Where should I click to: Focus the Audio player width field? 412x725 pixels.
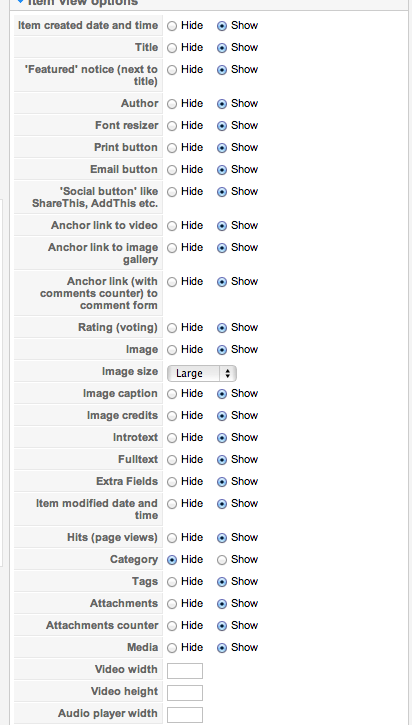pos(185,715)
